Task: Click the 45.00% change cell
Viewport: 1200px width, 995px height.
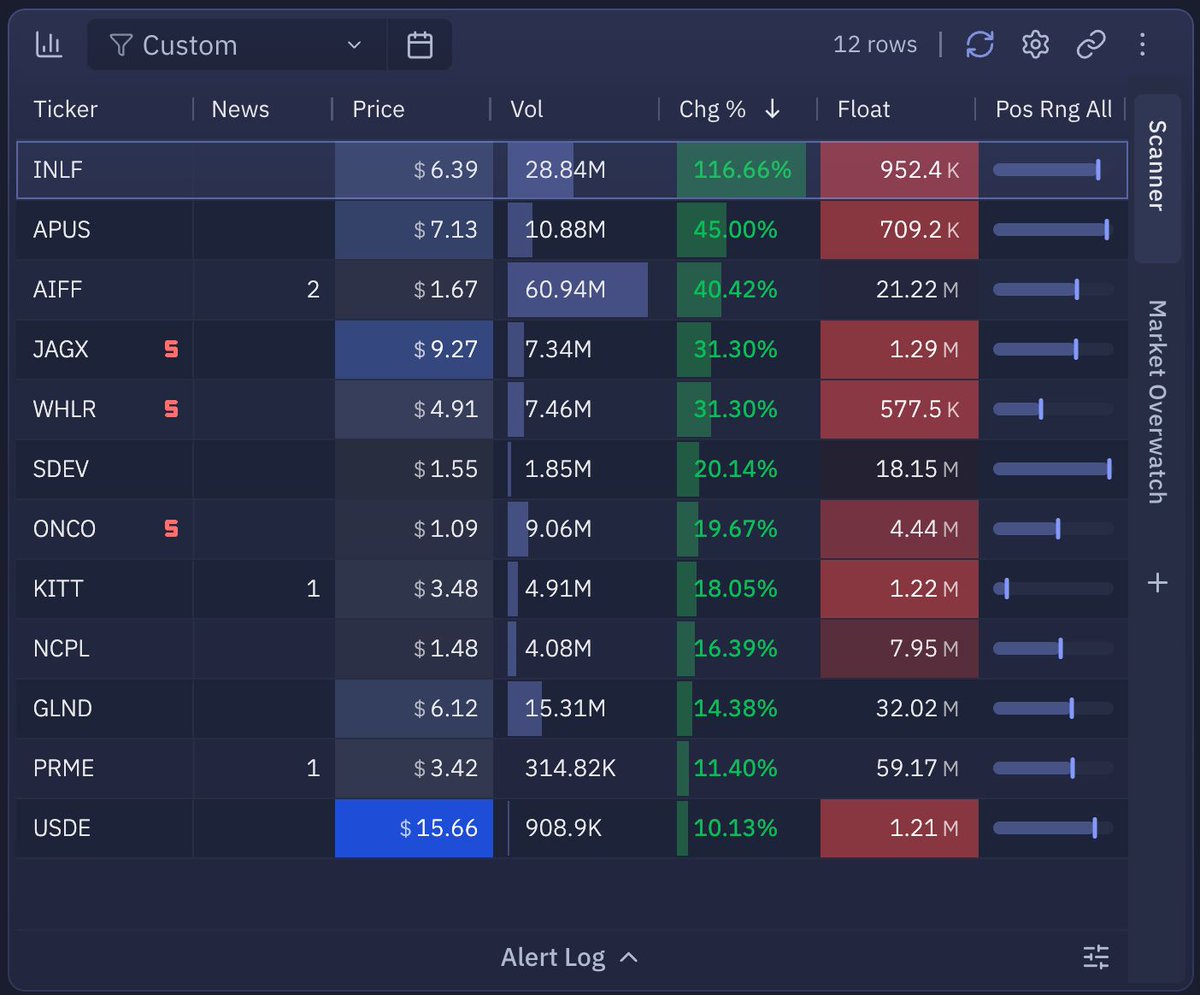Action: coord(741,230)
